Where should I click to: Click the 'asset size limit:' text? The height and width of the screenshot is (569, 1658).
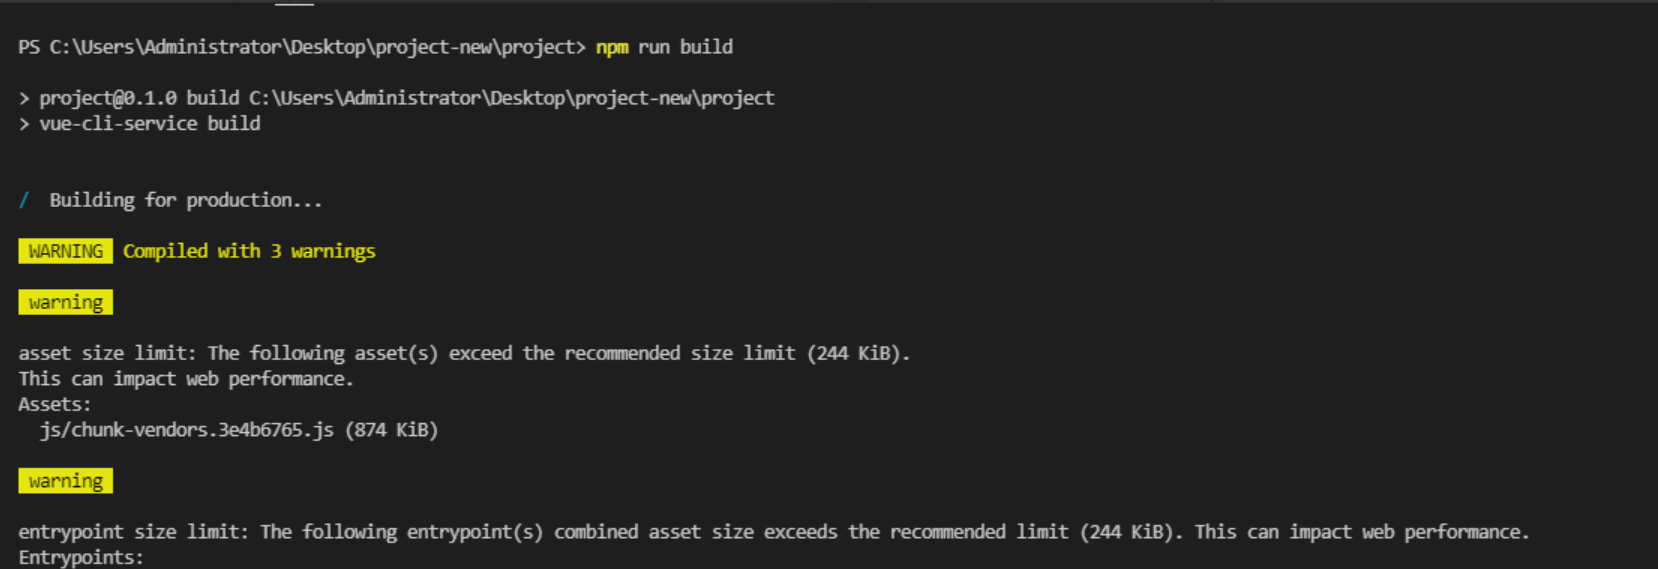pyautogui.click(x=108, y=353)
